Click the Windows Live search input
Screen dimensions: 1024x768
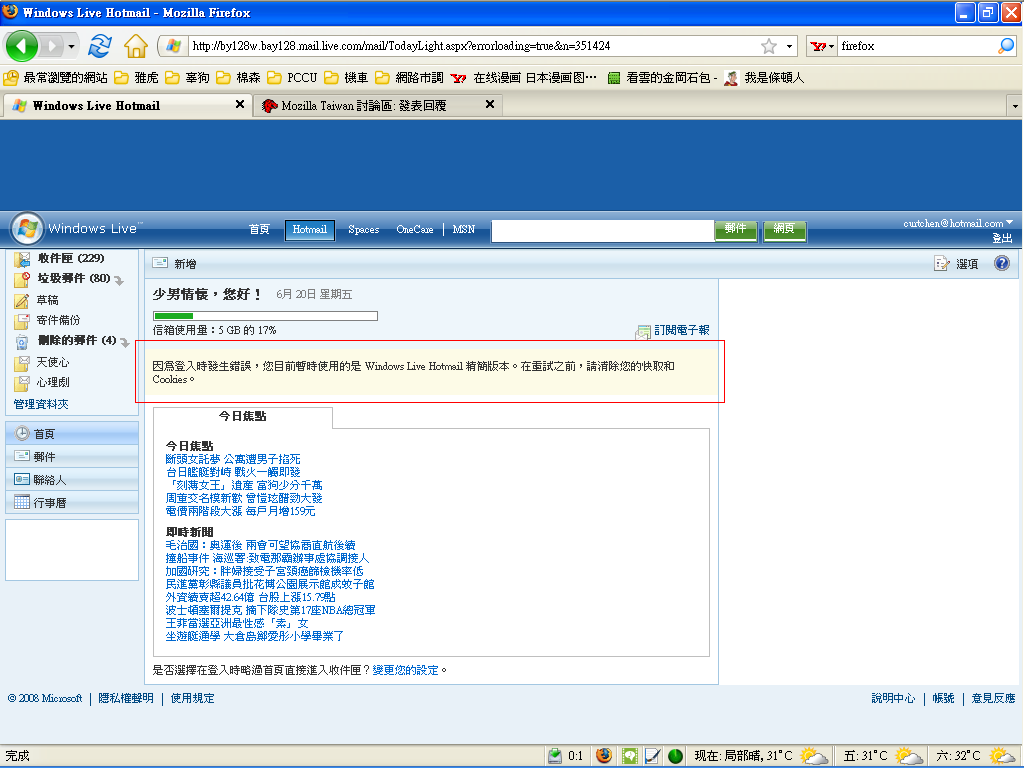click(602, 231)
